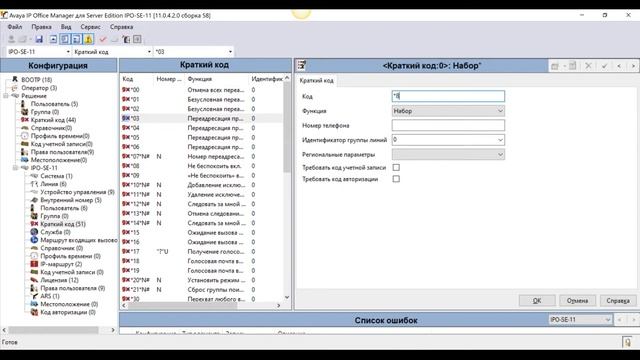Image resolution: width=640 pixels, height=360 pixels.
Task: Collapse the Решение tree node
Action: (x=6, y=96)
